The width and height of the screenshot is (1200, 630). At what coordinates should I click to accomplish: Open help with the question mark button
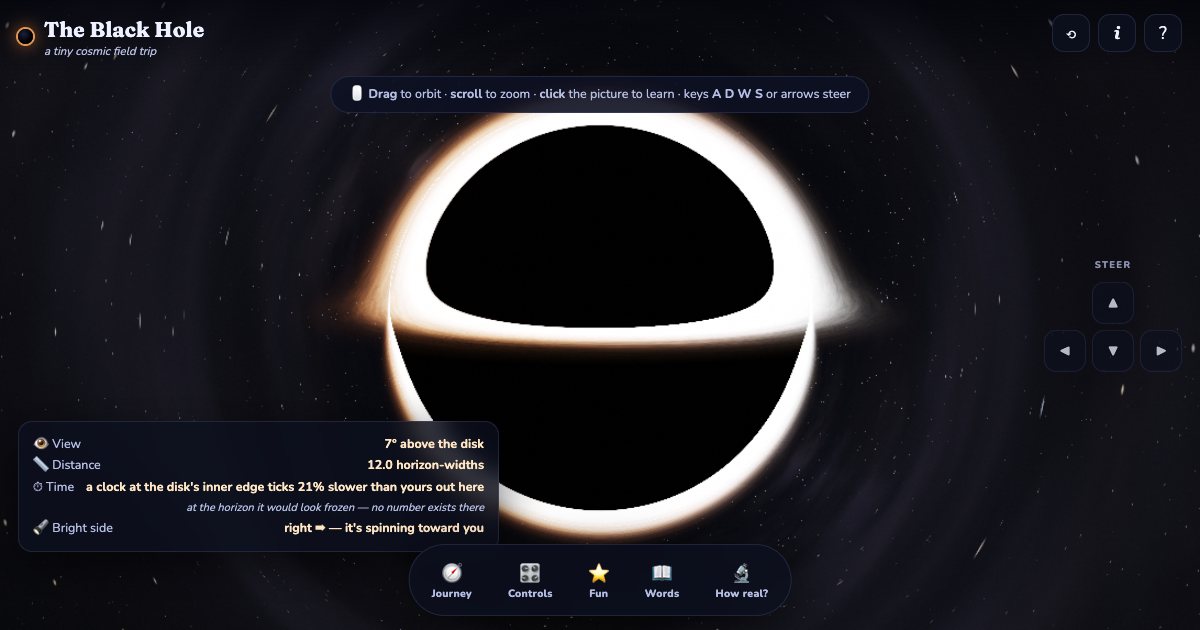(1163, 33)
